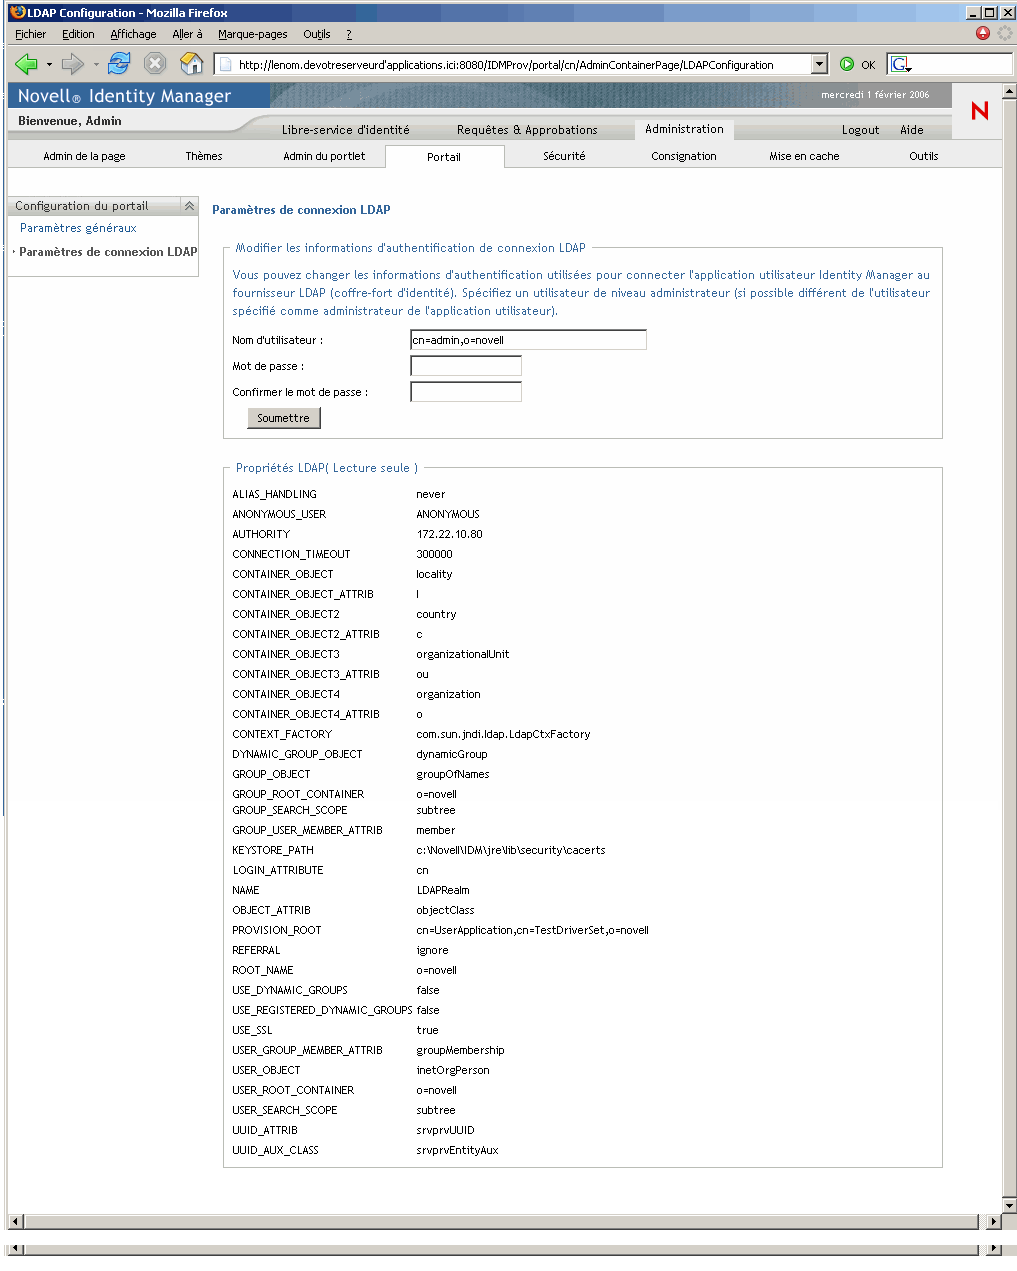
Task: Open the Outils admin tab
Action: (x=924, y=156)
